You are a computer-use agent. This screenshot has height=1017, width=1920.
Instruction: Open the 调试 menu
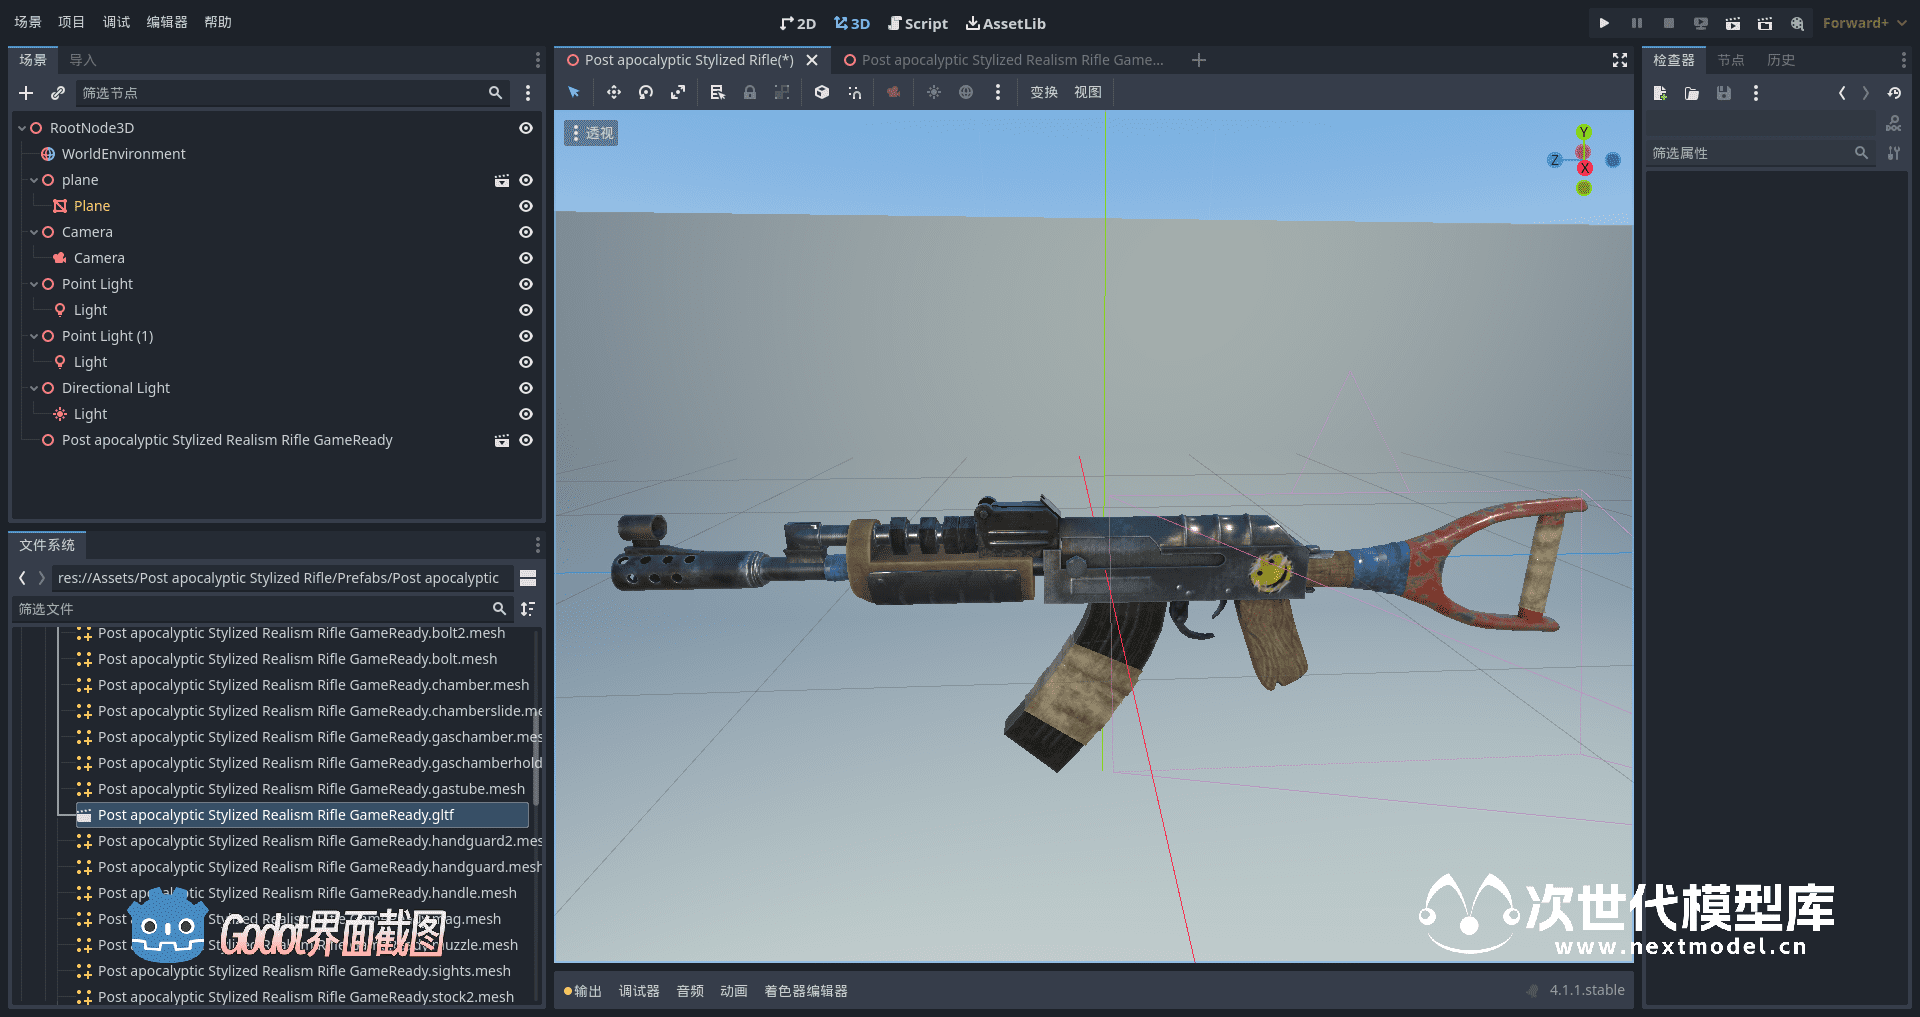pyautogui.click(x=116, y=22)
